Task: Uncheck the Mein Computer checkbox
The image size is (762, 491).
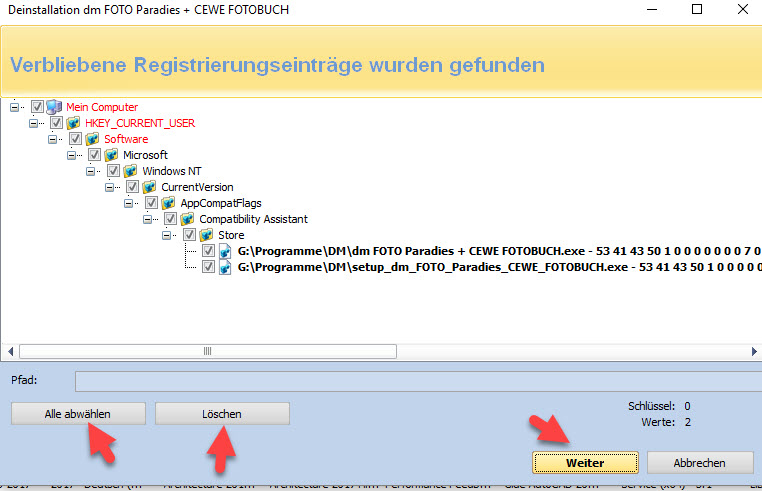Action: pyautogui.click(x=37, y=106)
